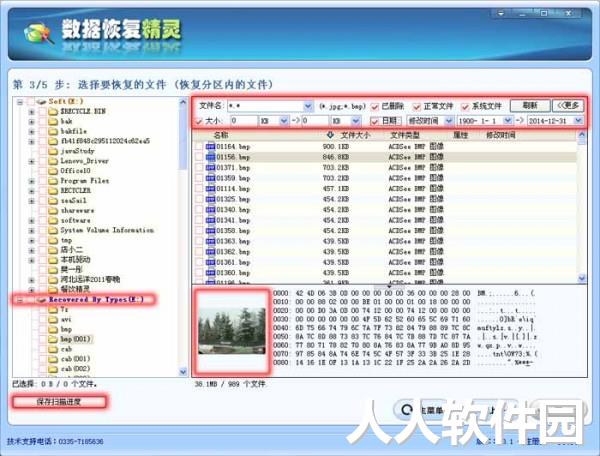
Task: Open the 文件名 filename pattern dropdown
Action: (308, 106)
